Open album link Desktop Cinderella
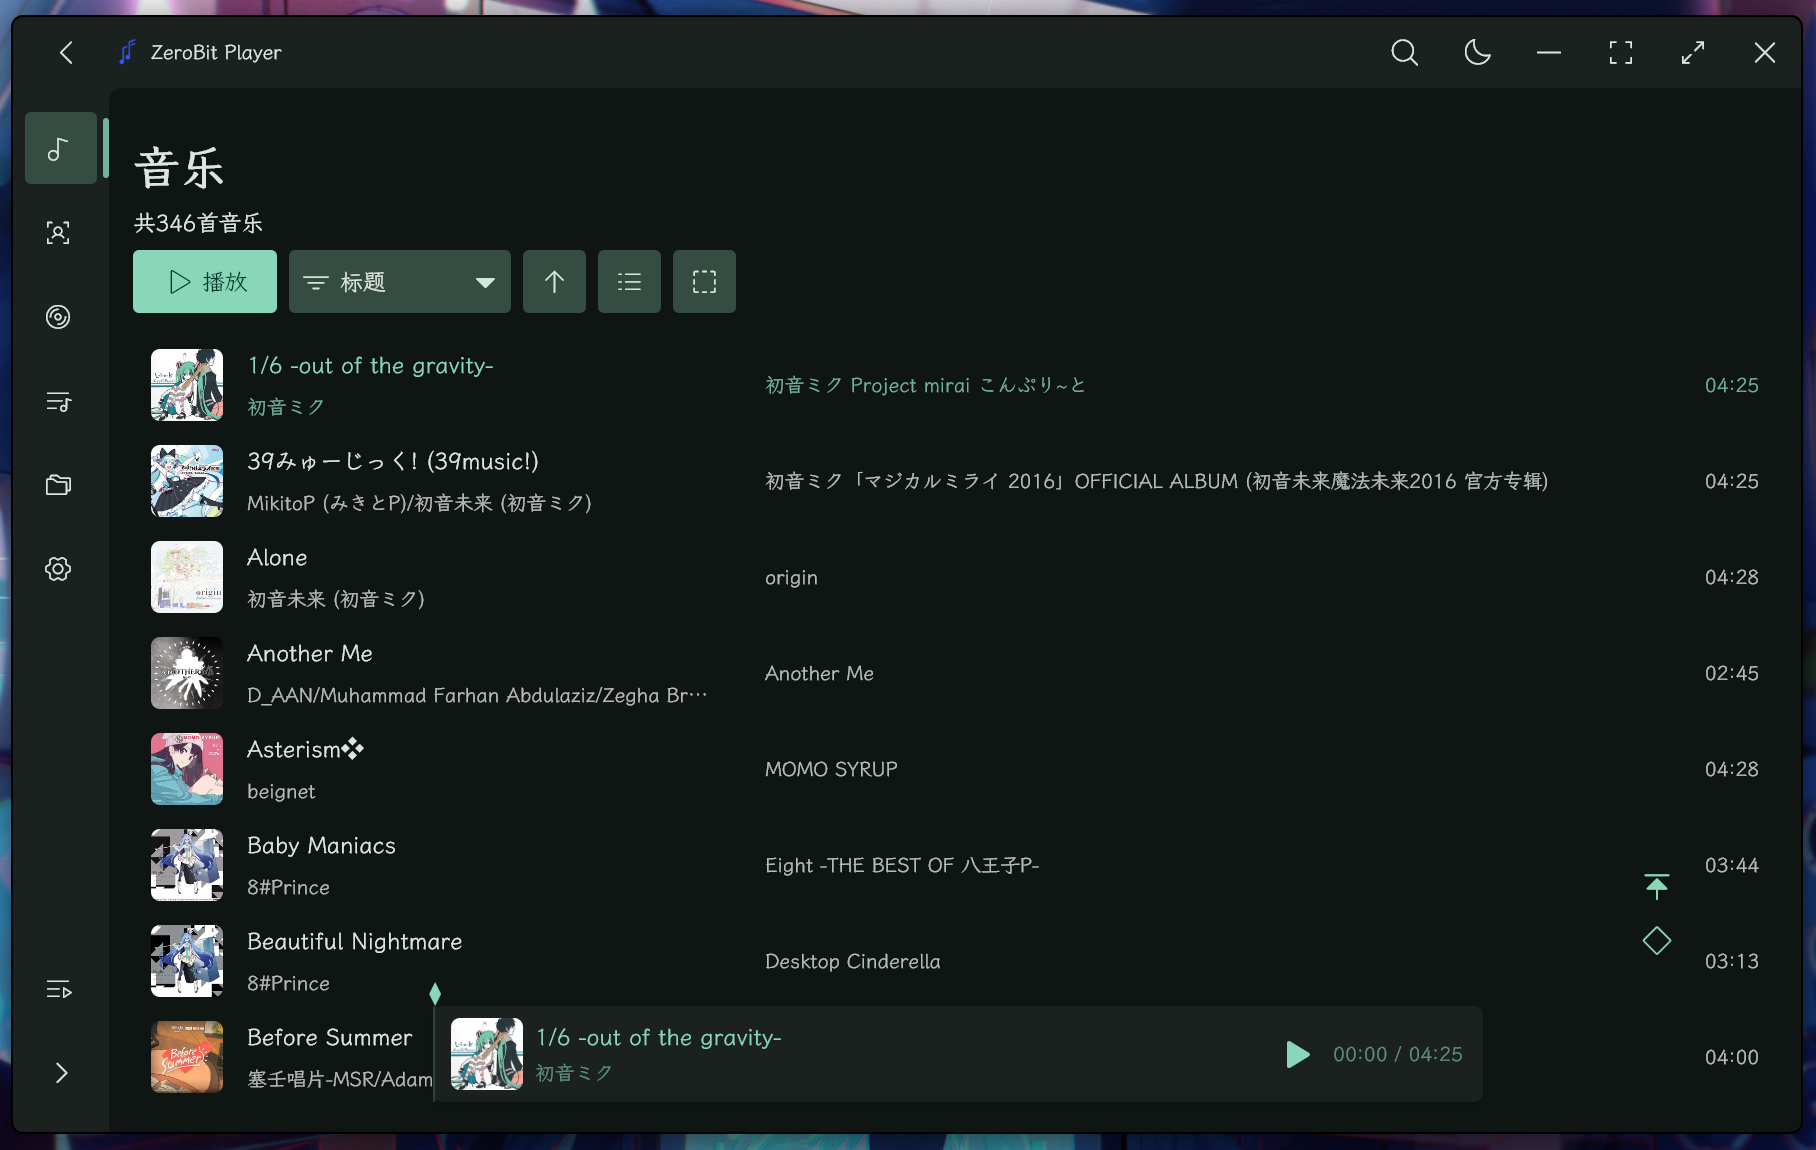Screen dimensions: 1816x1150 pyautogui.click(x=852, y=961)
